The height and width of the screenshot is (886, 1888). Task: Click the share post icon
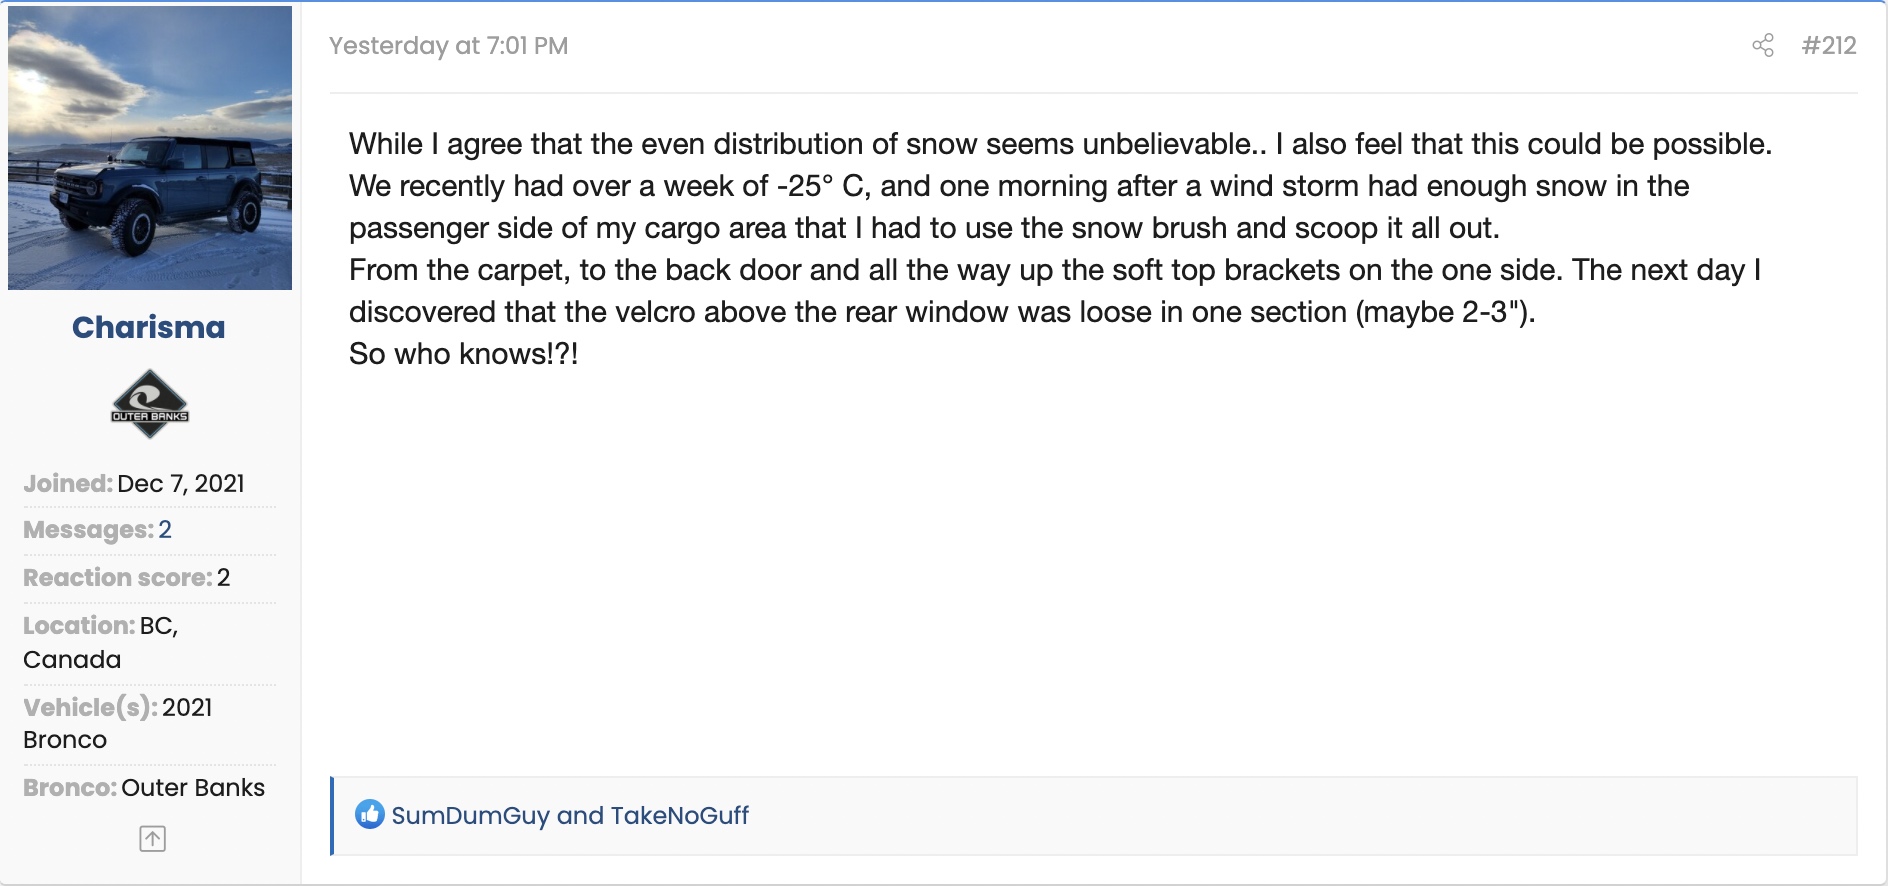1763,45
